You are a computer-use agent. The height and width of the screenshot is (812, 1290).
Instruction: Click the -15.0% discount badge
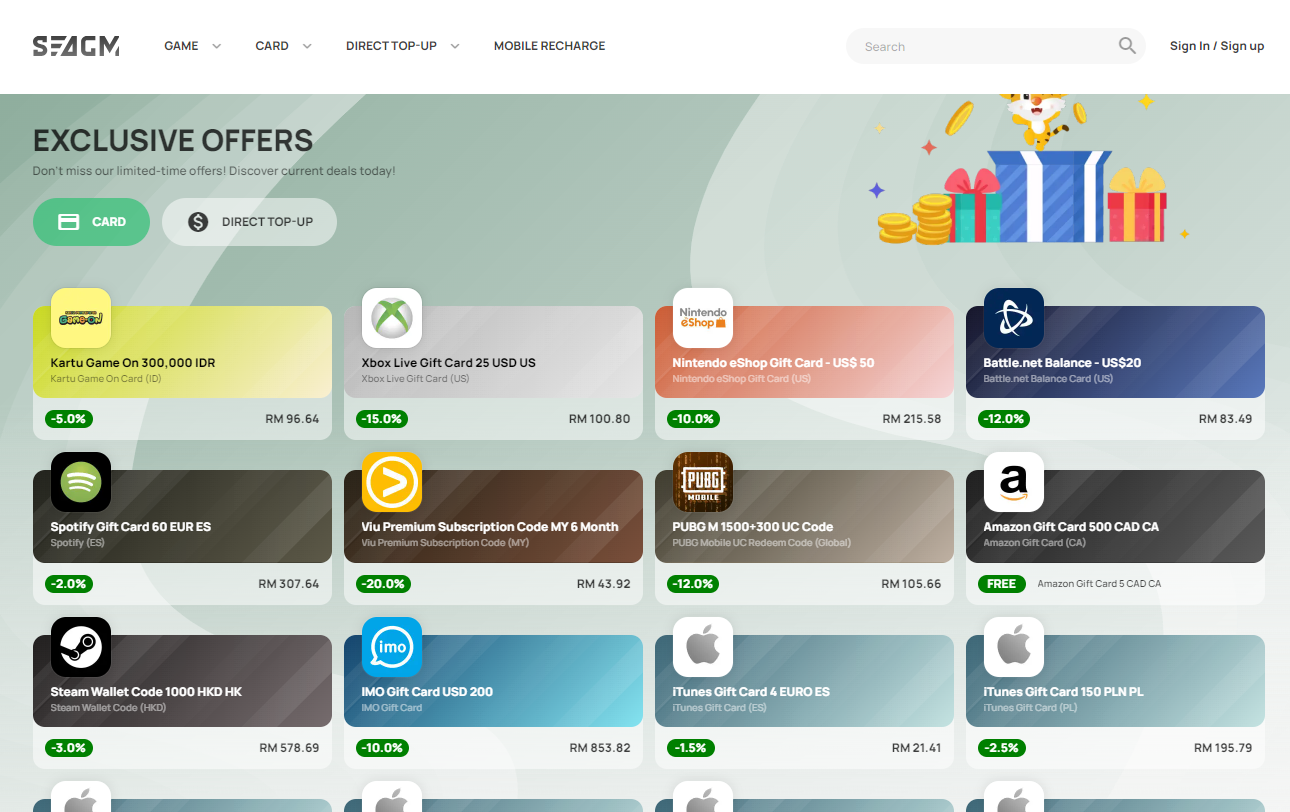[383, 419]
